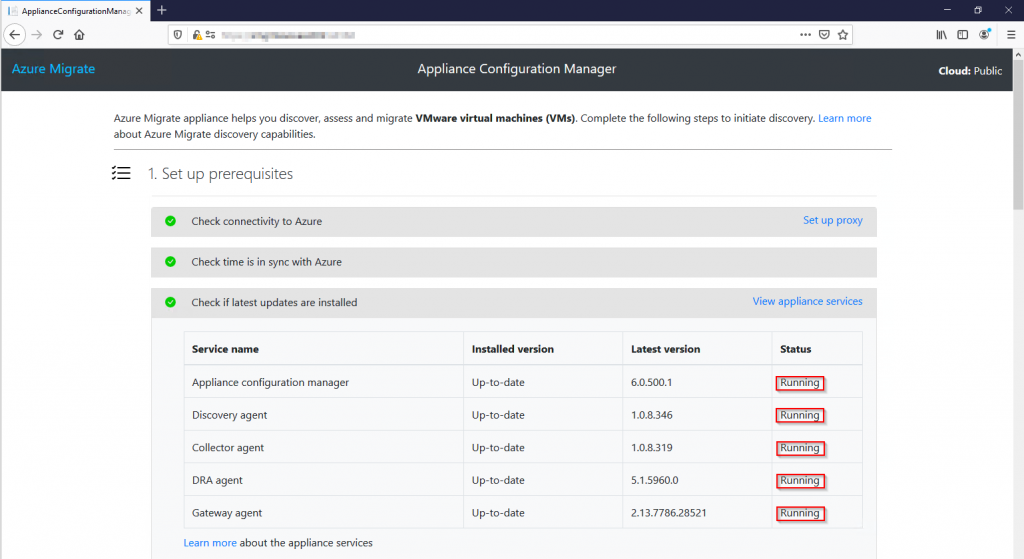
Task: Click the Set up proxy link
Action: coord(833,220)
